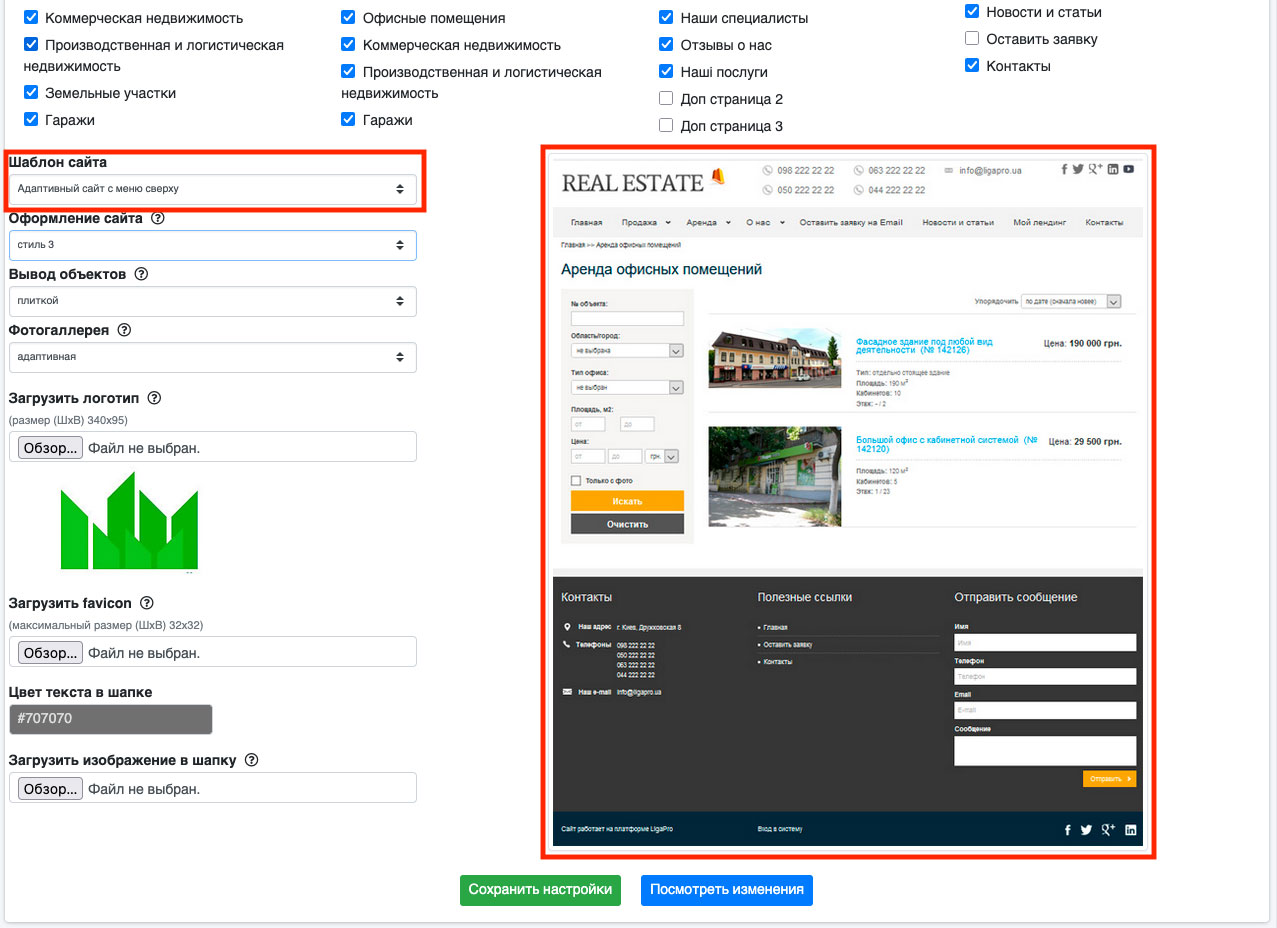Click help icon beside Загрузить изображение в шапку
The height and width of the screenshot is (928, 1277).
[x=251, y=760]
